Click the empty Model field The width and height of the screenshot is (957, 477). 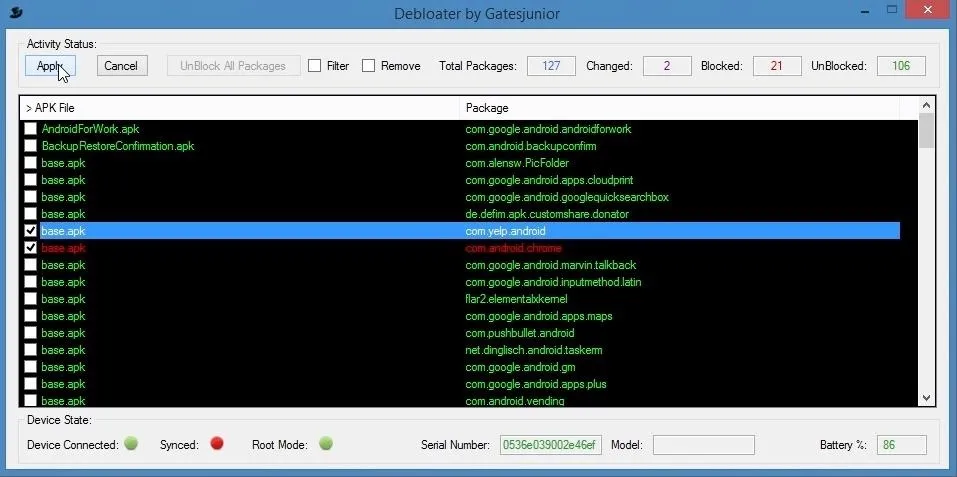click(704, 445)
